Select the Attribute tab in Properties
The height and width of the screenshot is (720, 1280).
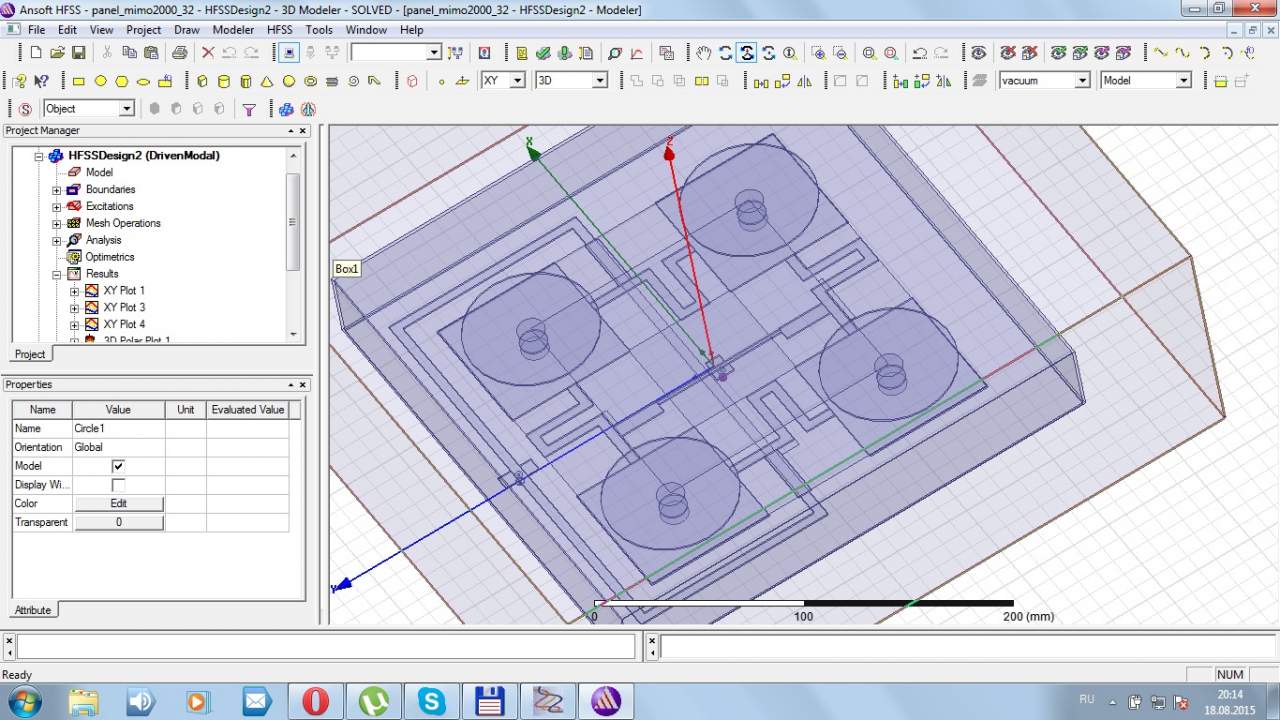[x=32, y=610]
